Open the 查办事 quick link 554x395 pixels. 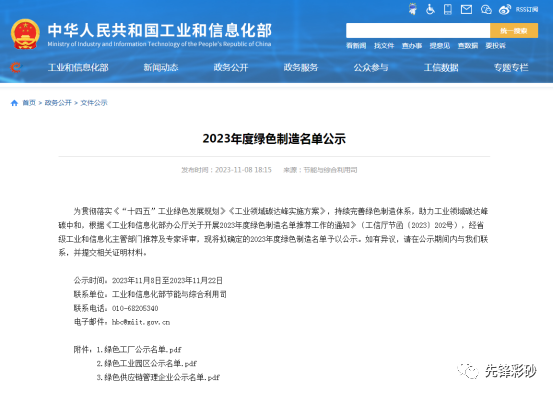[412, 46]
